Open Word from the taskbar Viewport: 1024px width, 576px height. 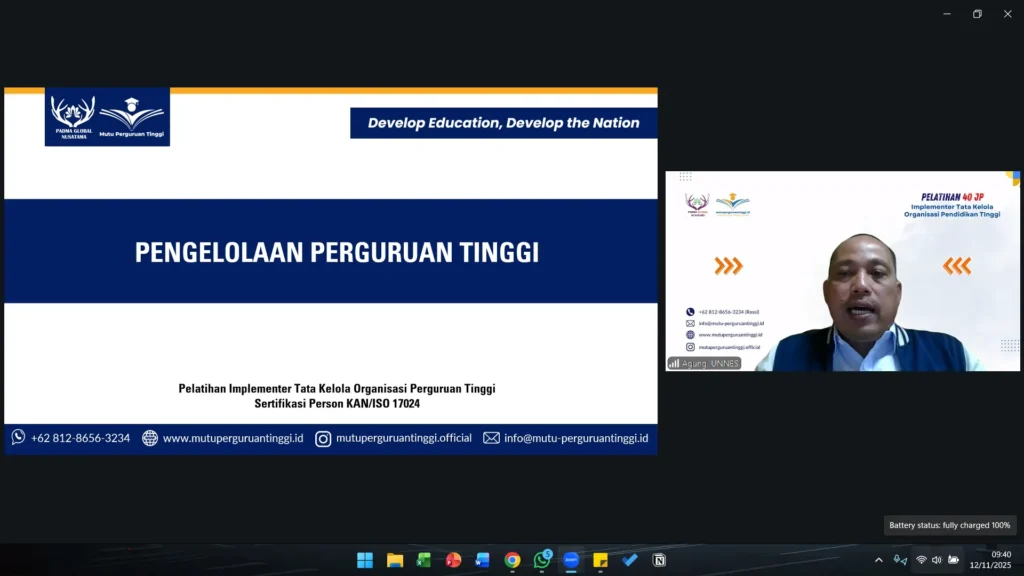click(x=483, y=560)
